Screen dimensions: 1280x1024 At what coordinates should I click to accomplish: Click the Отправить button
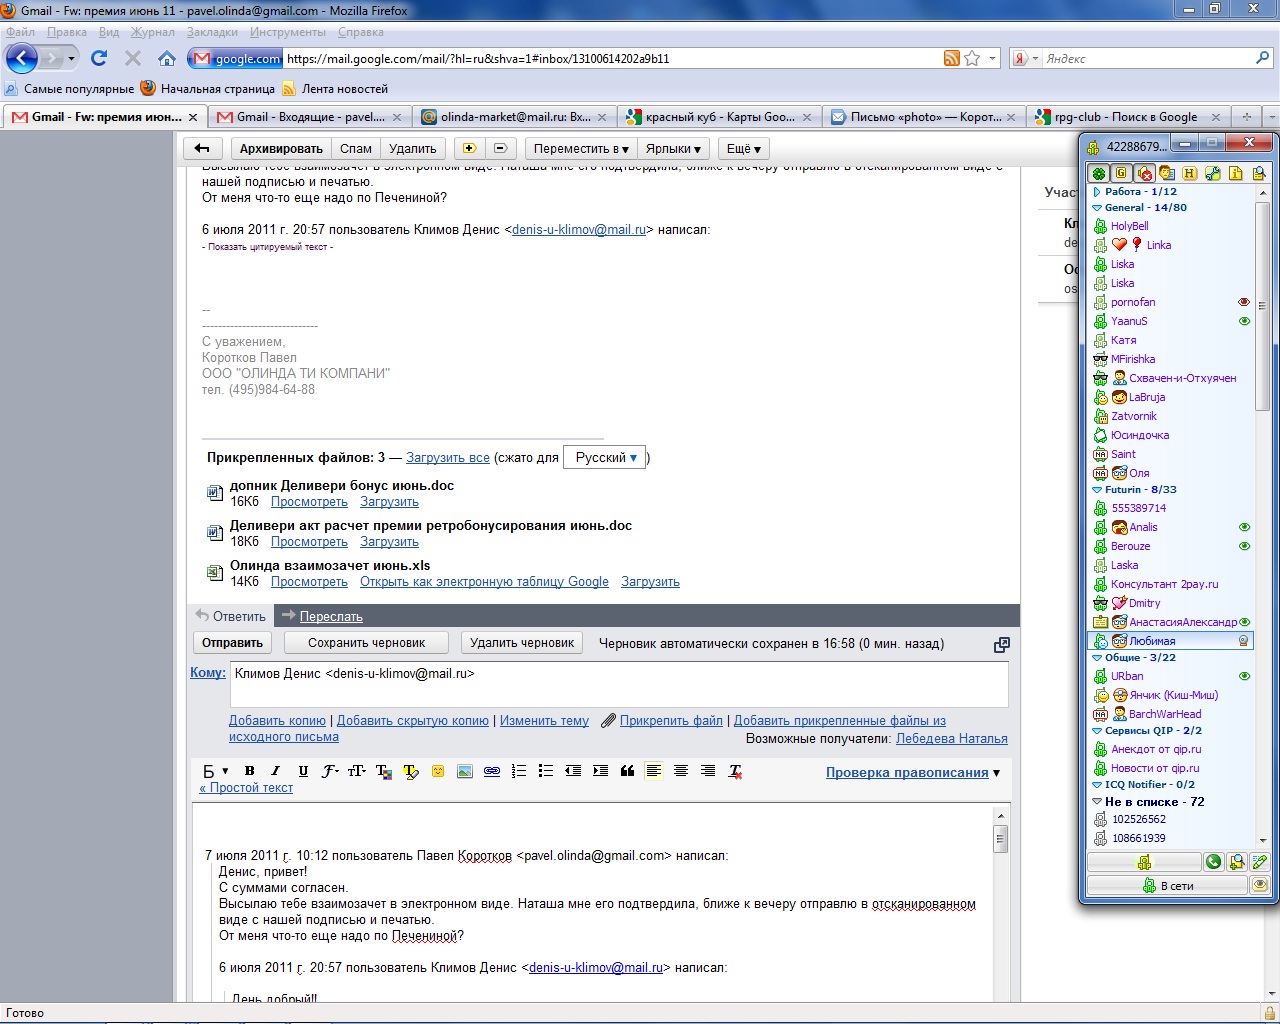[232, 643]
